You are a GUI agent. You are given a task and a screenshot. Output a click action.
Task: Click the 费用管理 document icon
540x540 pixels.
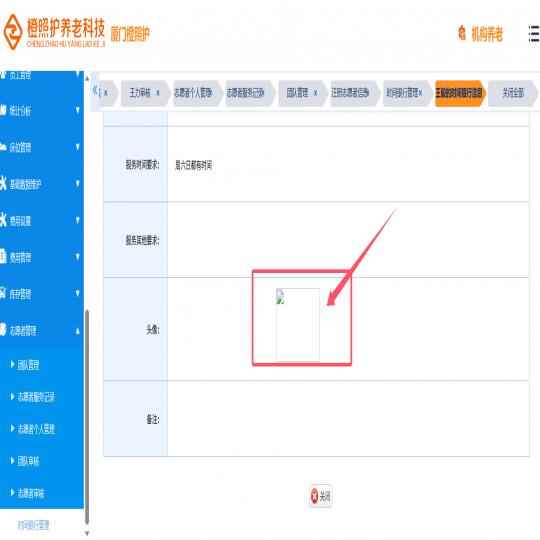[3, 257]
